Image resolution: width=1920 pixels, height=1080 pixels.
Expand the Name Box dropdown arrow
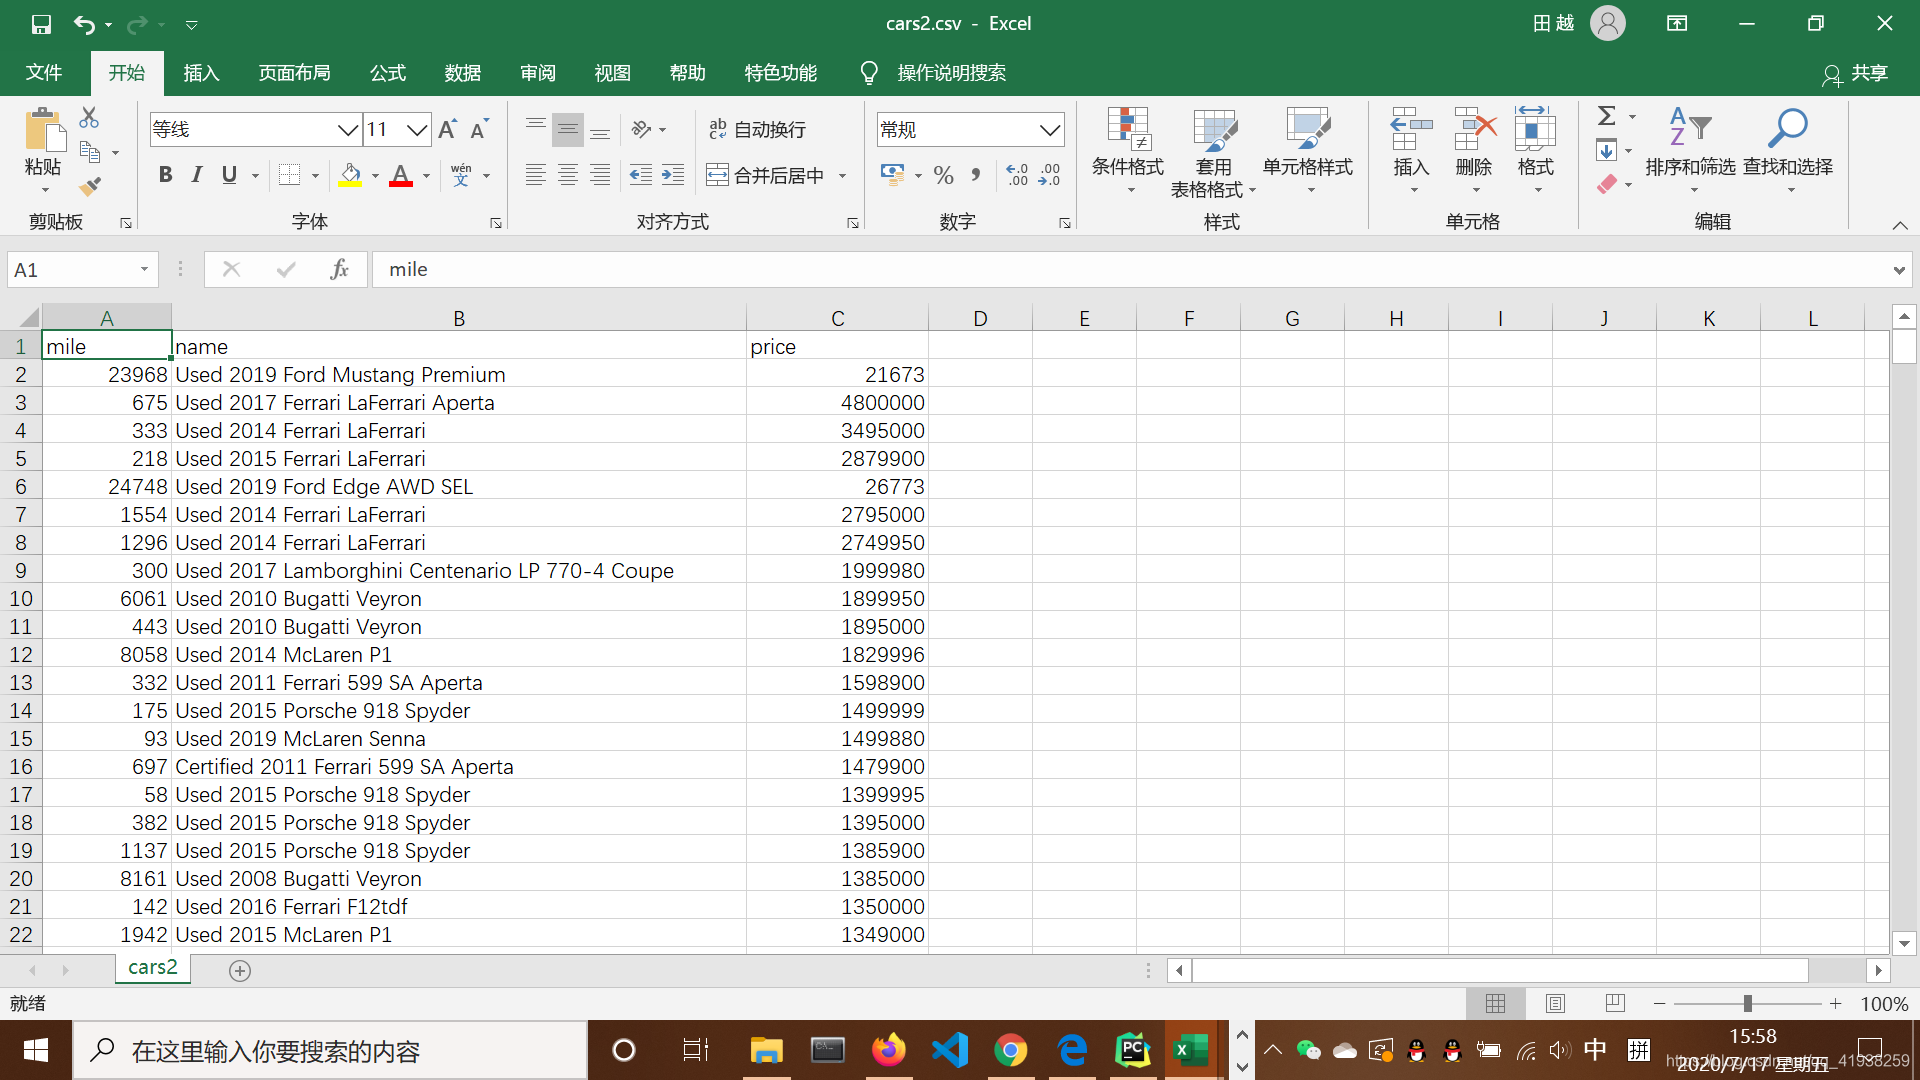[144, 269]
